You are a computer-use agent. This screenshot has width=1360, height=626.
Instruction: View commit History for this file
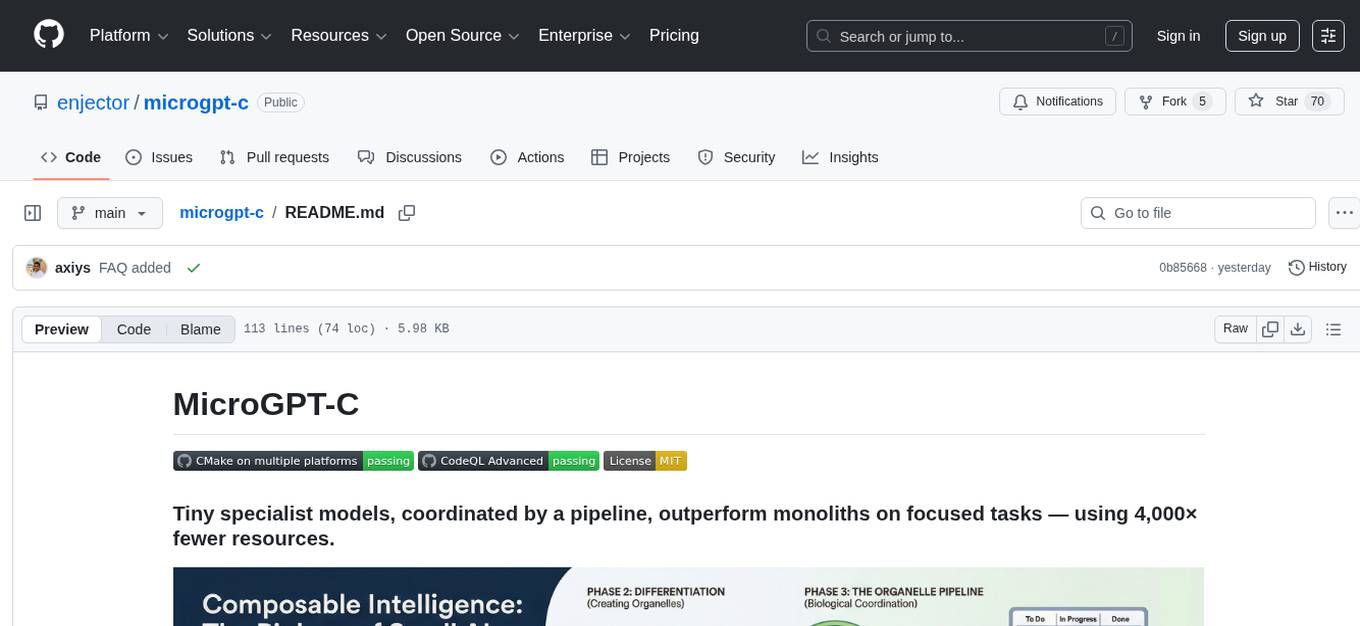coord(1317,267)
